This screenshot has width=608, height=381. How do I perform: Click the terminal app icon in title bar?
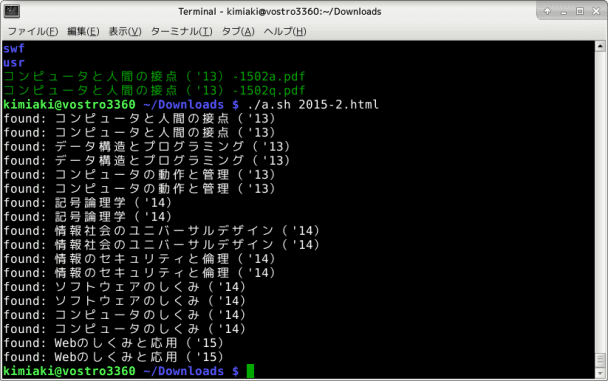pyautogui.click(x=12, y=11)
